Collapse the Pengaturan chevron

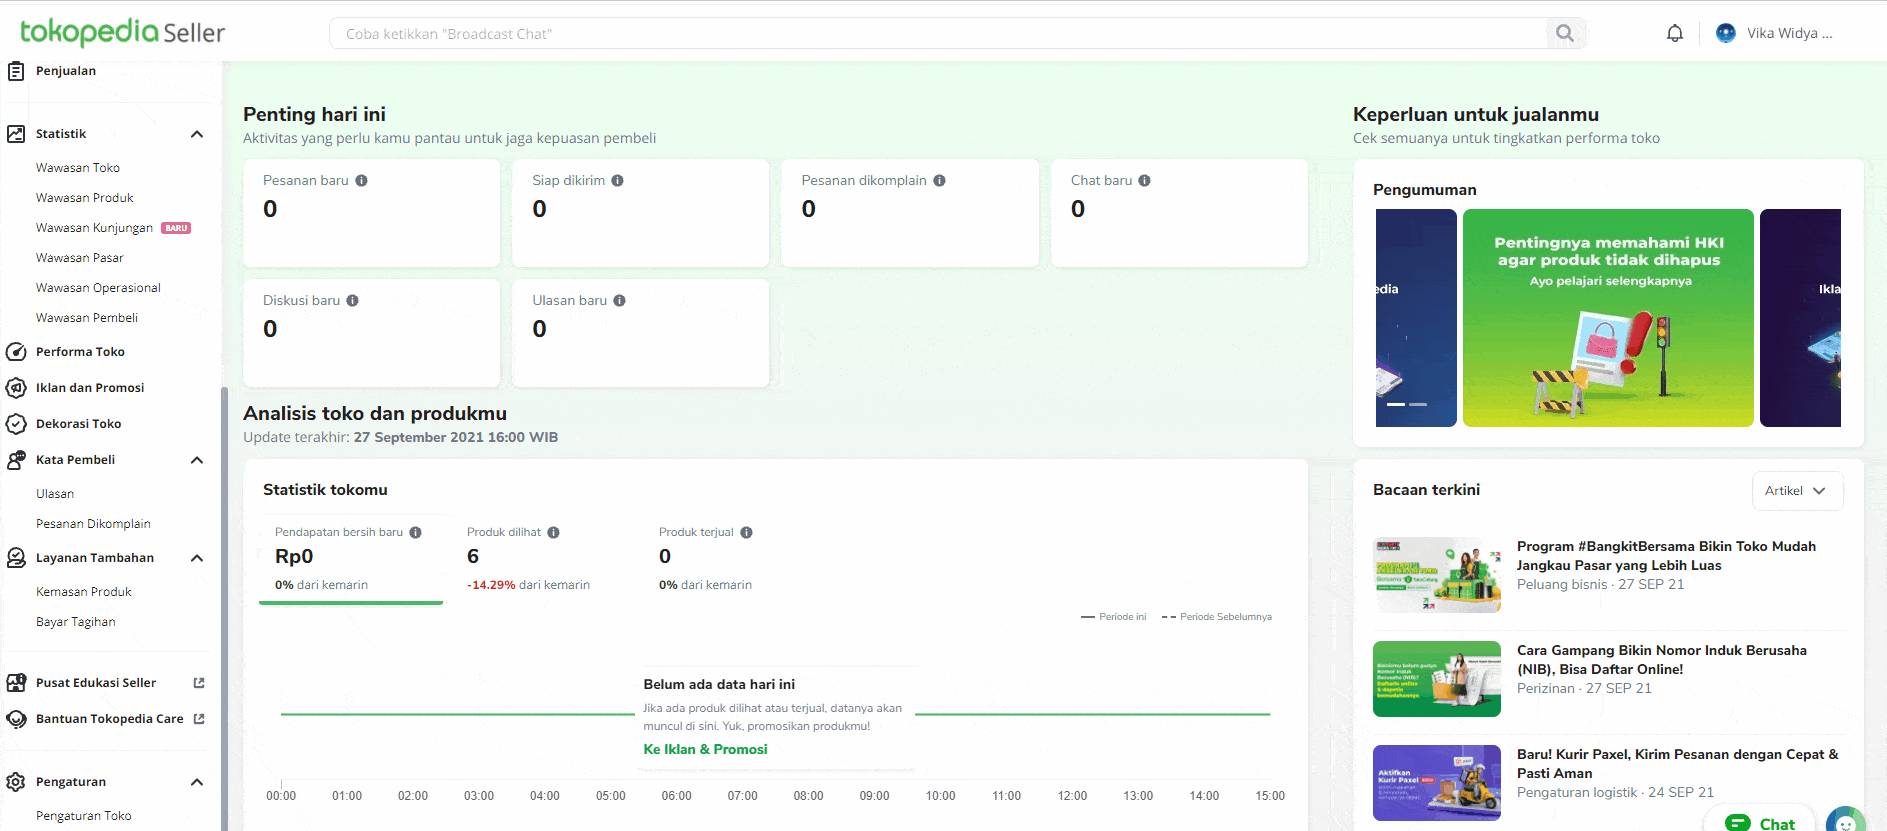point(197,782)
